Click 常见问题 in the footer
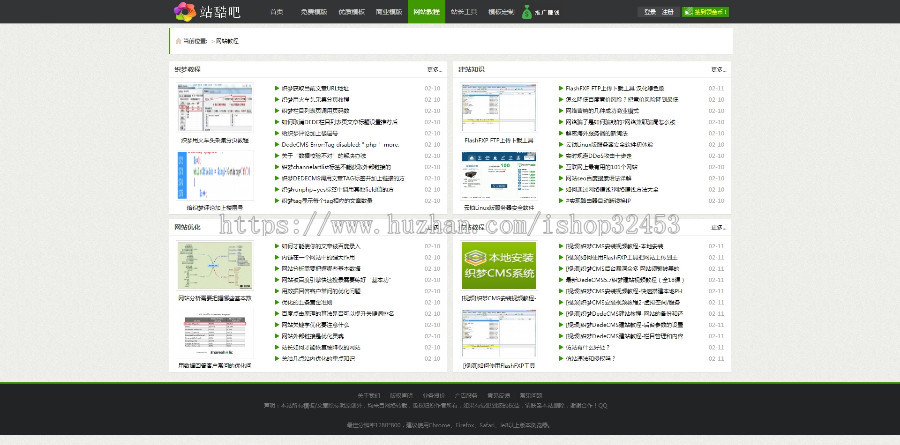 (531, 396)
